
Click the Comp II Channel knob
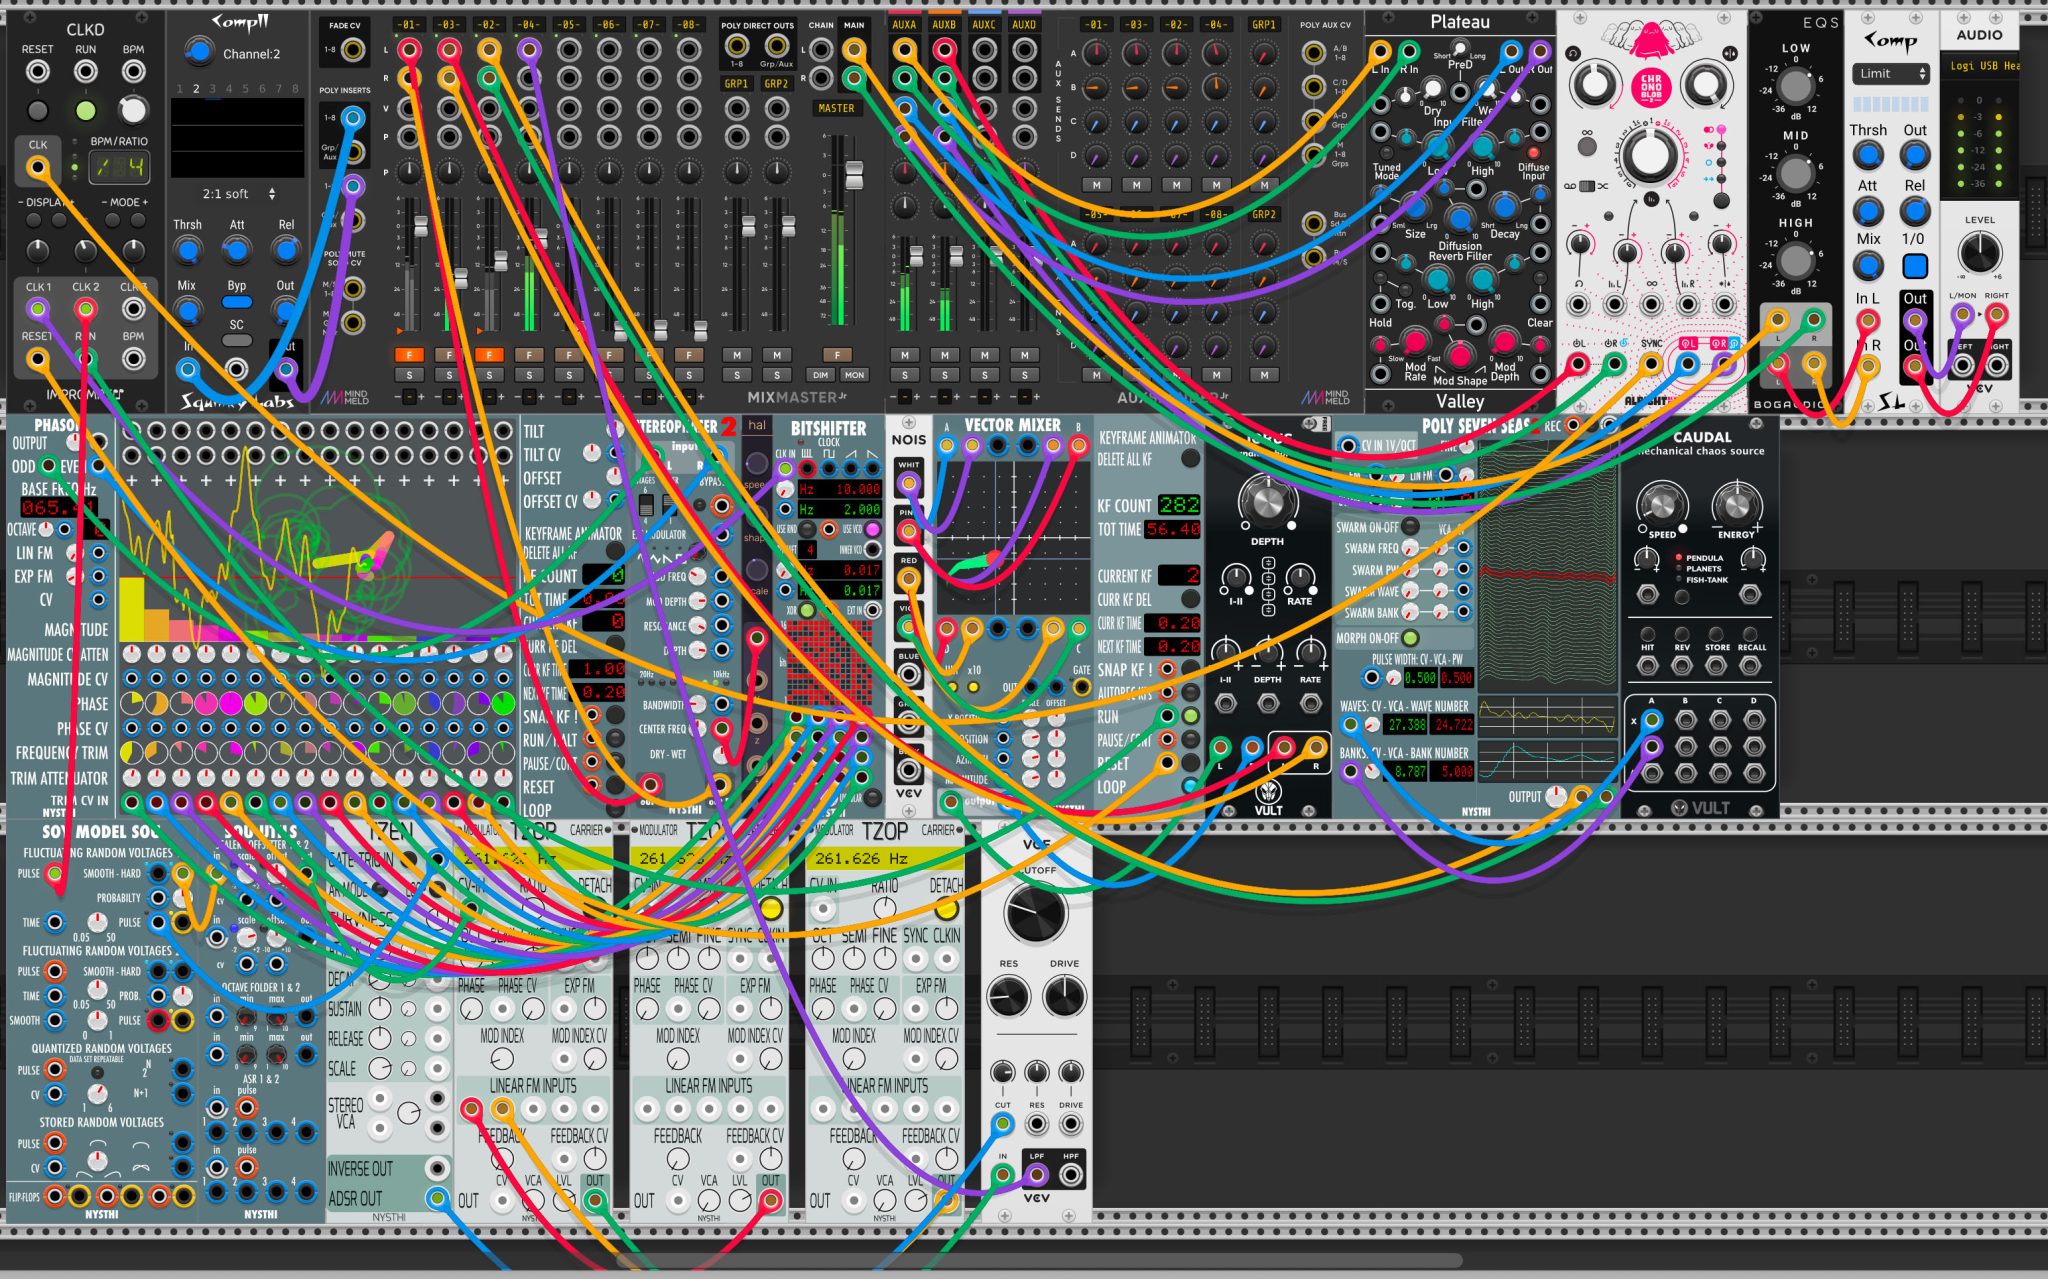(x=199, y=51)
